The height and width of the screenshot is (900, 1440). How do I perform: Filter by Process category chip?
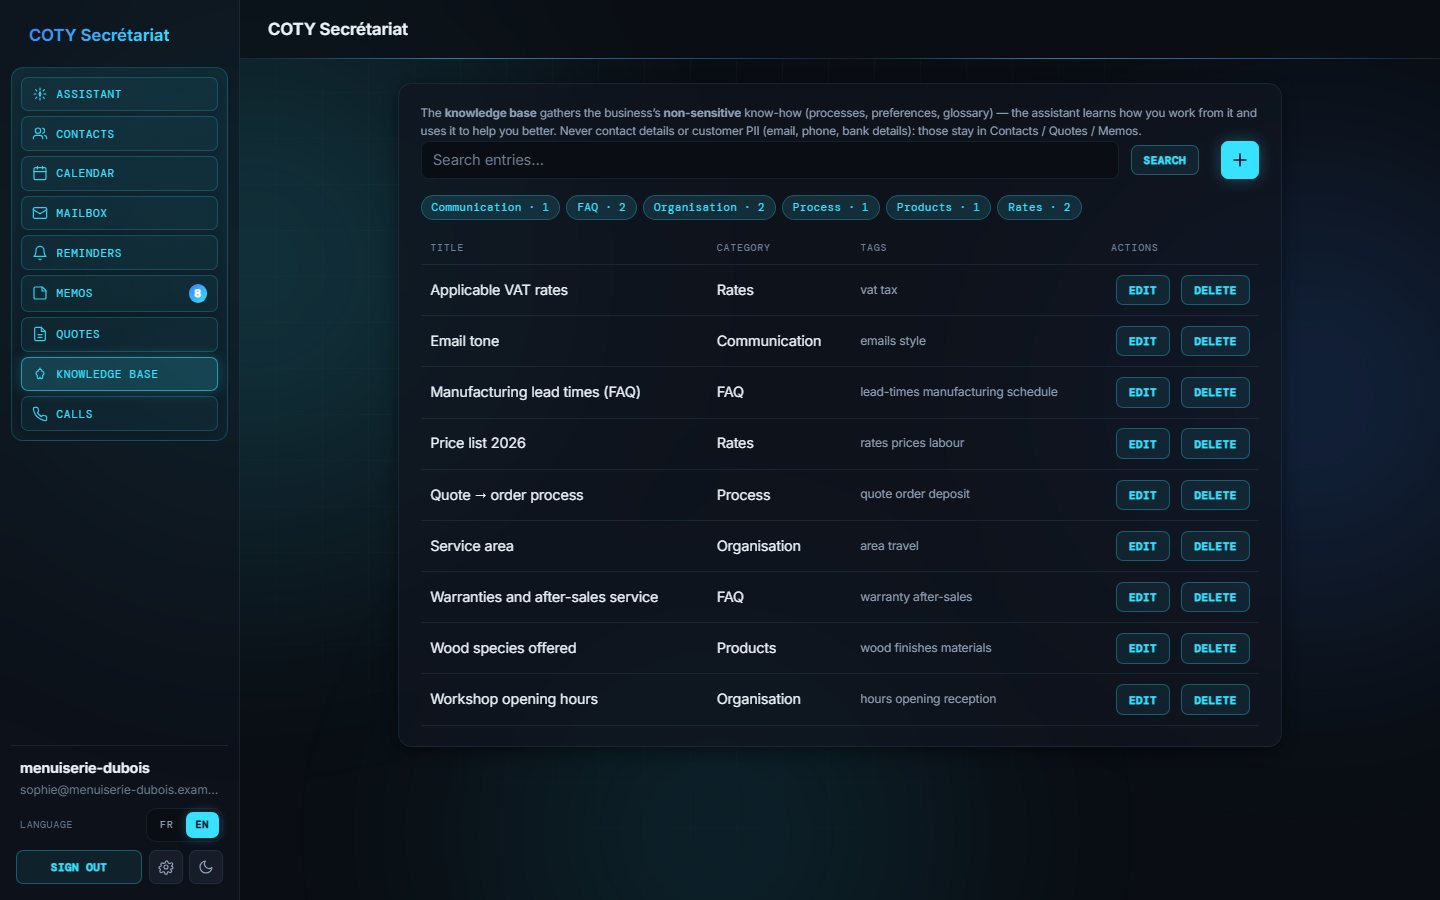pyautogui.click(x=830, y=207)
